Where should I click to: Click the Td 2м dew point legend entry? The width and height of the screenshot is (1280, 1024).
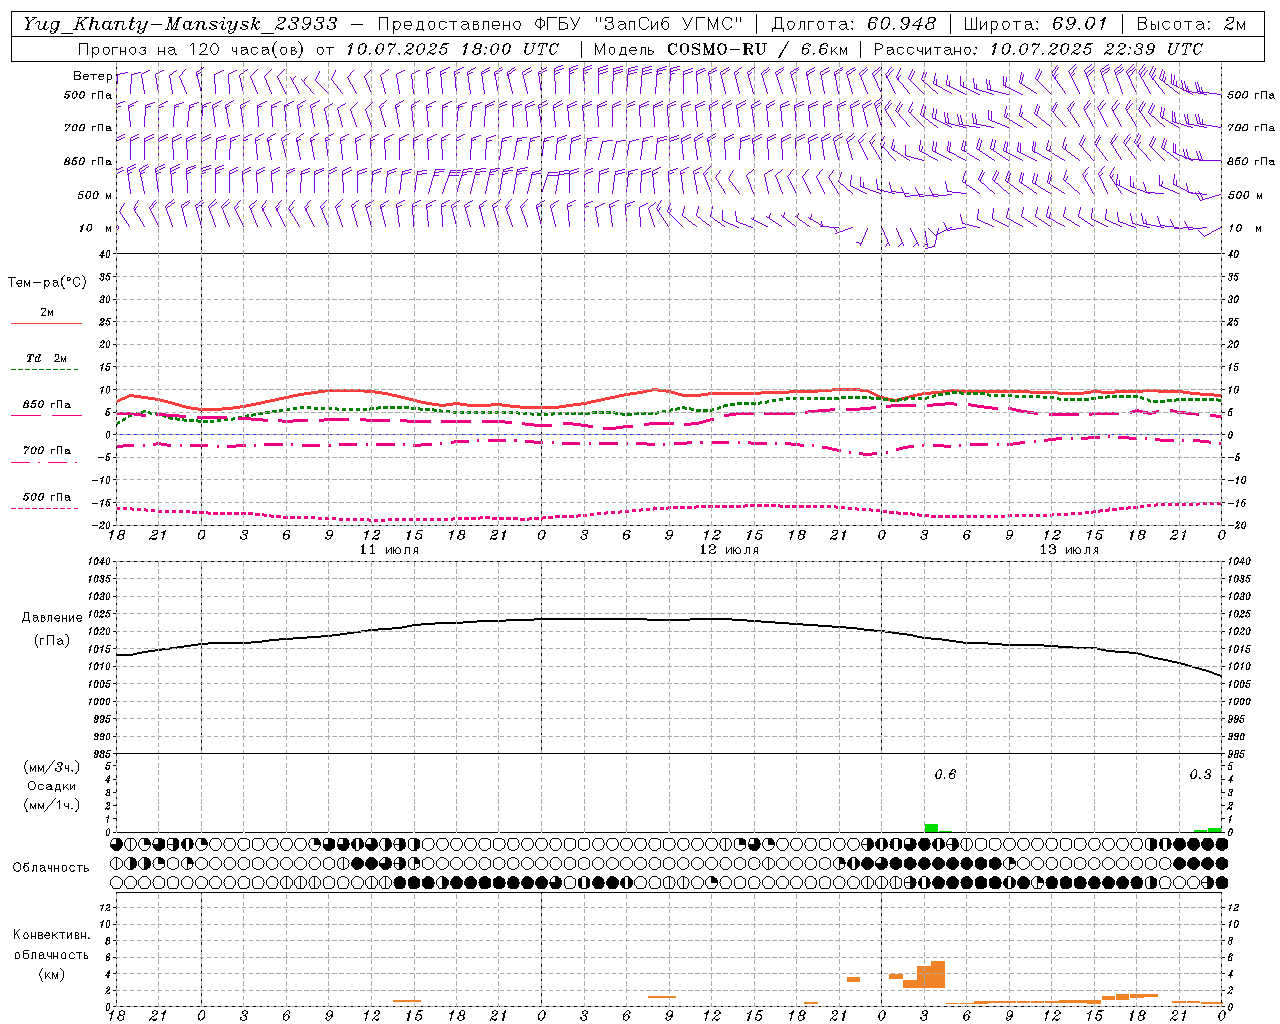(47, 358)
